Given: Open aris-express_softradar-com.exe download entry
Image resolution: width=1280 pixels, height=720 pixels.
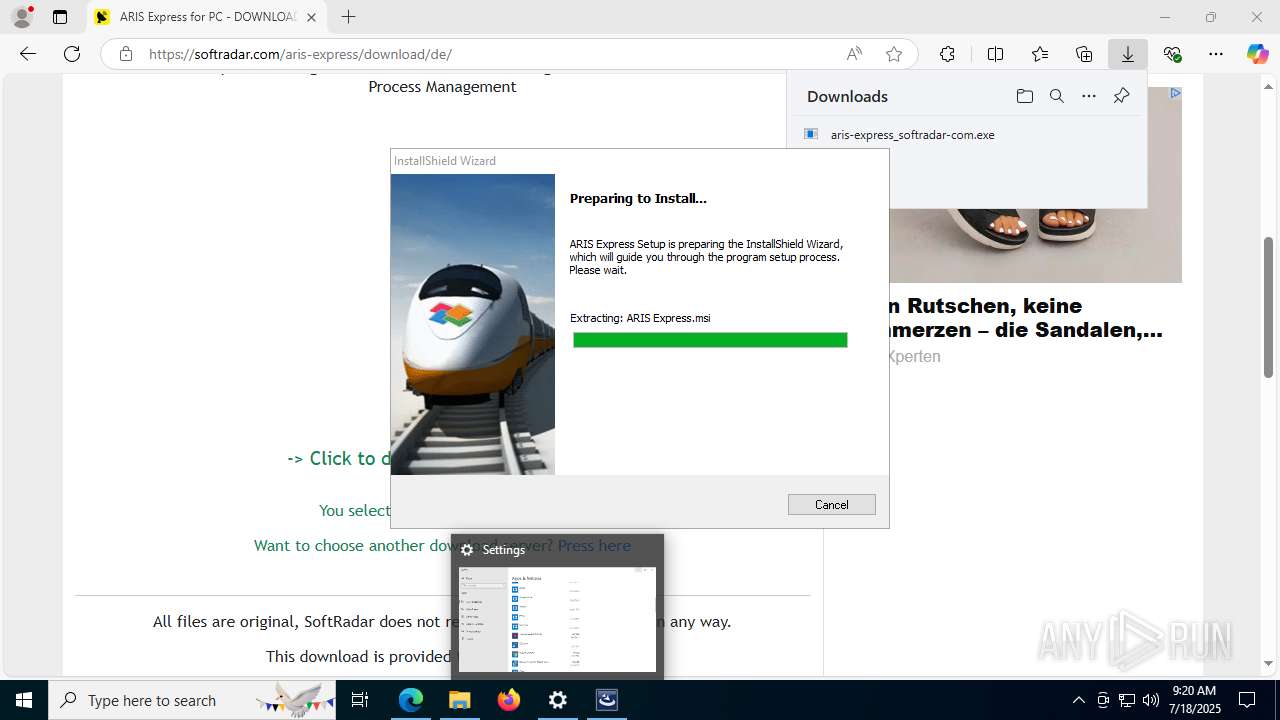Looking at the screenshot, I should [x=912, y=134].
